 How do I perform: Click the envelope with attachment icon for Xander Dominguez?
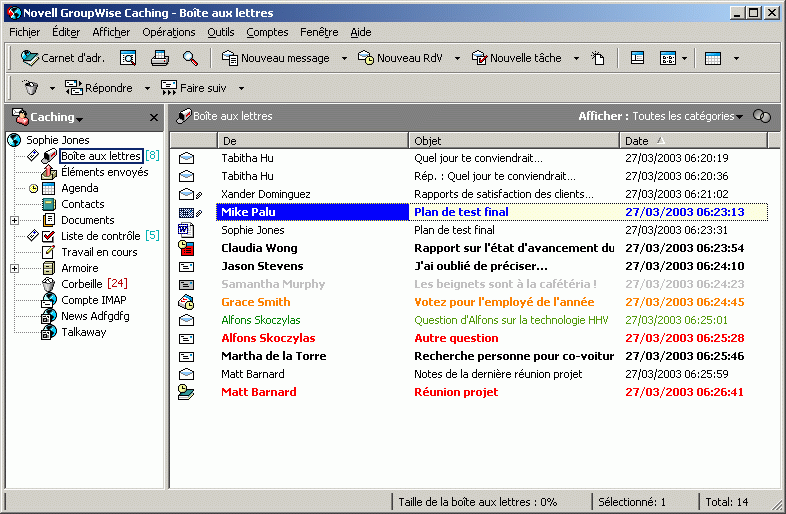190,194
